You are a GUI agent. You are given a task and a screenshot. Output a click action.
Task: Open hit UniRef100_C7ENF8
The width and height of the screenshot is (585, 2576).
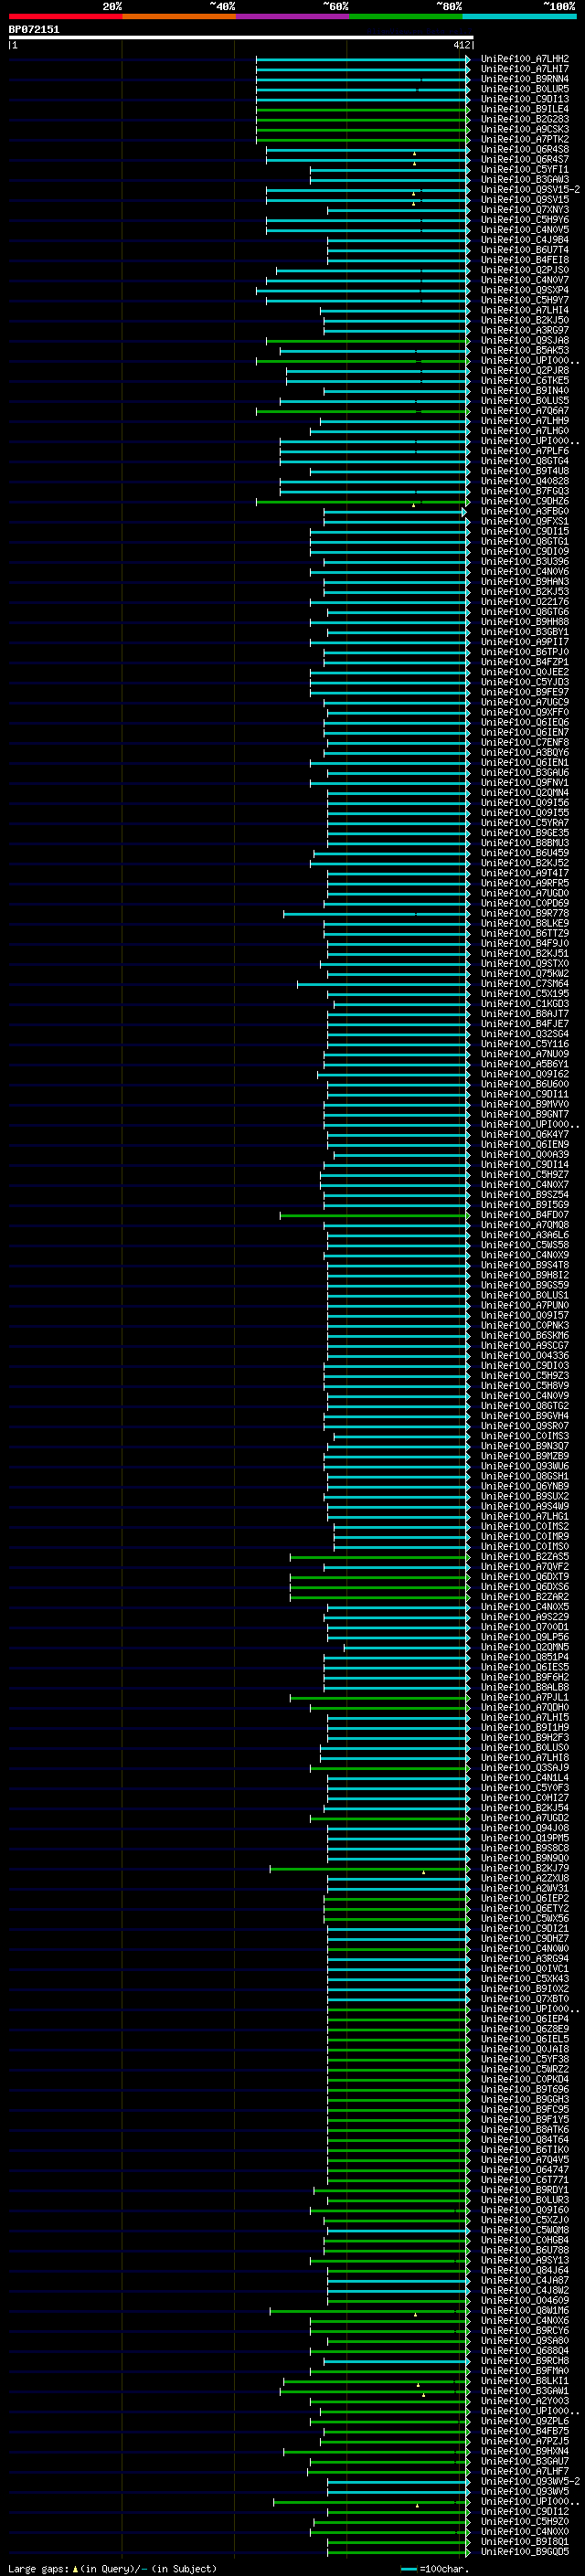[525, 742]
